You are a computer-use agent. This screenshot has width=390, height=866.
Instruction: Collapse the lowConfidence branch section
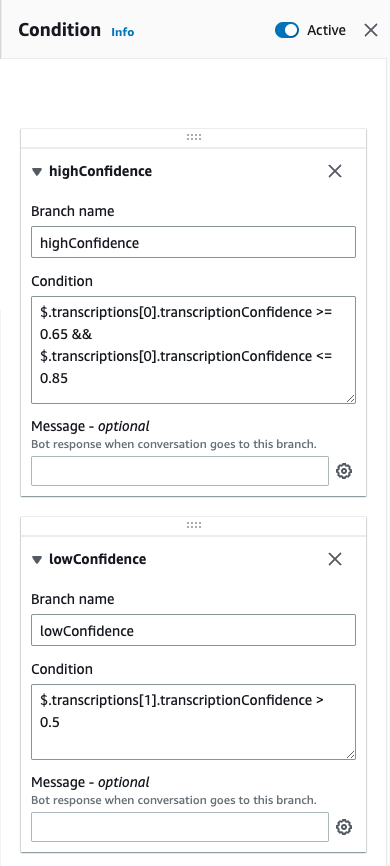coord(37,559)
